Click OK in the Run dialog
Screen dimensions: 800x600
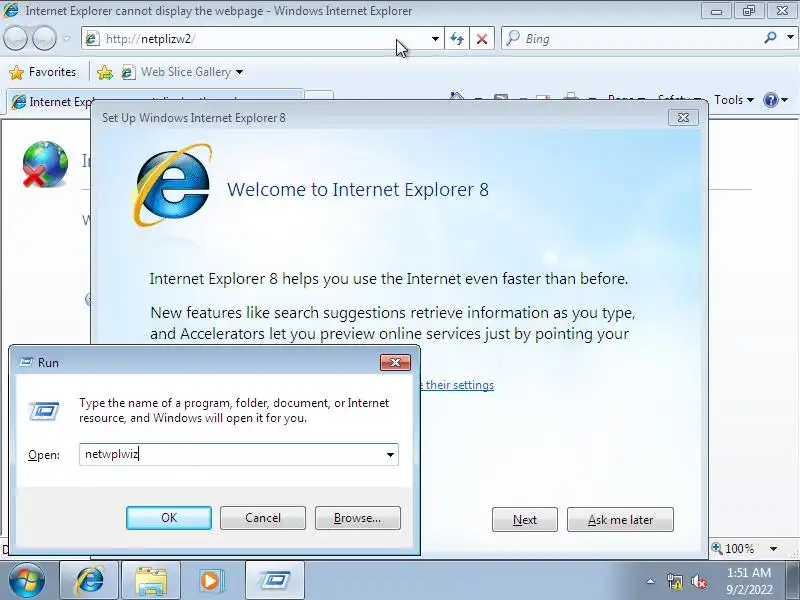[x=169, y=518]
